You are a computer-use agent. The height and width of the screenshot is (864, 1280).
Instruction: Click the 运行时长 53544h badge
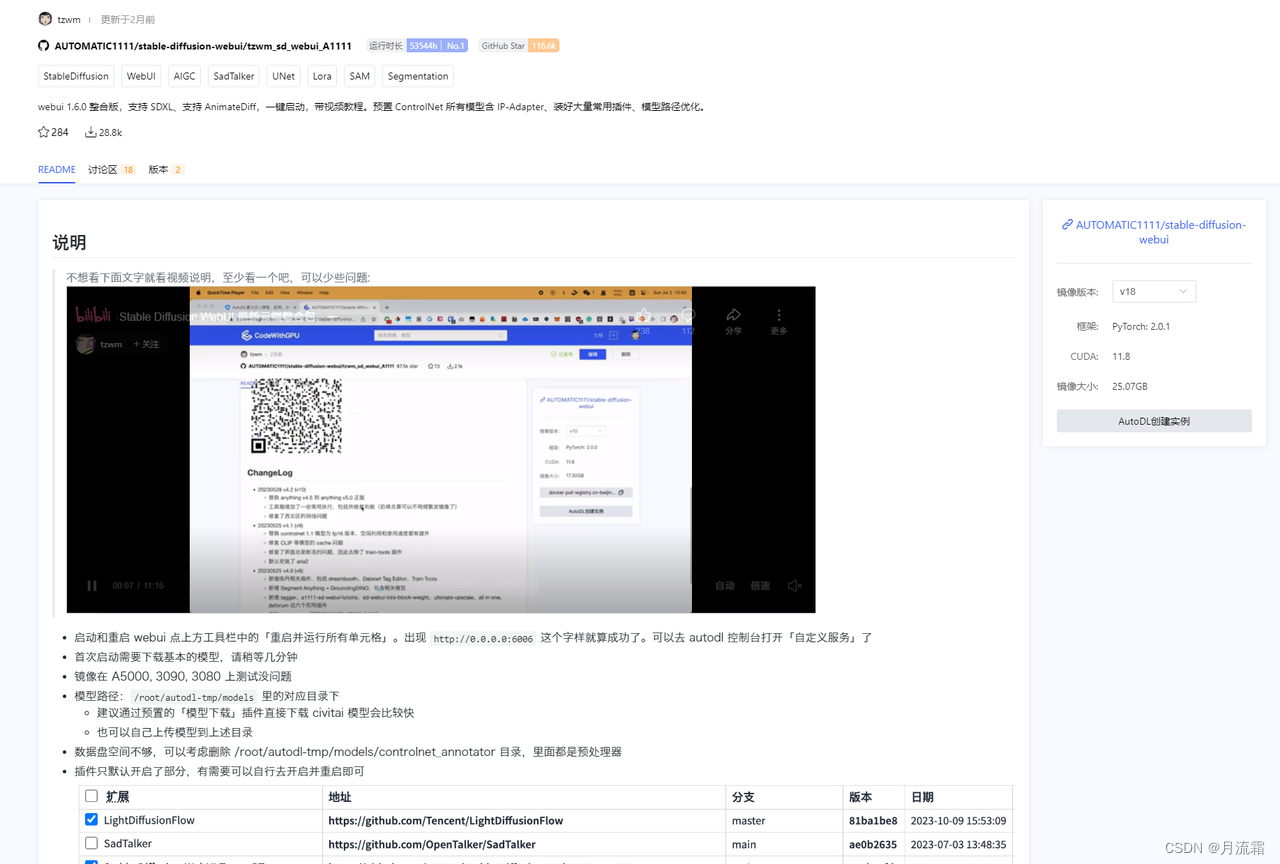(x=417, y=46)
